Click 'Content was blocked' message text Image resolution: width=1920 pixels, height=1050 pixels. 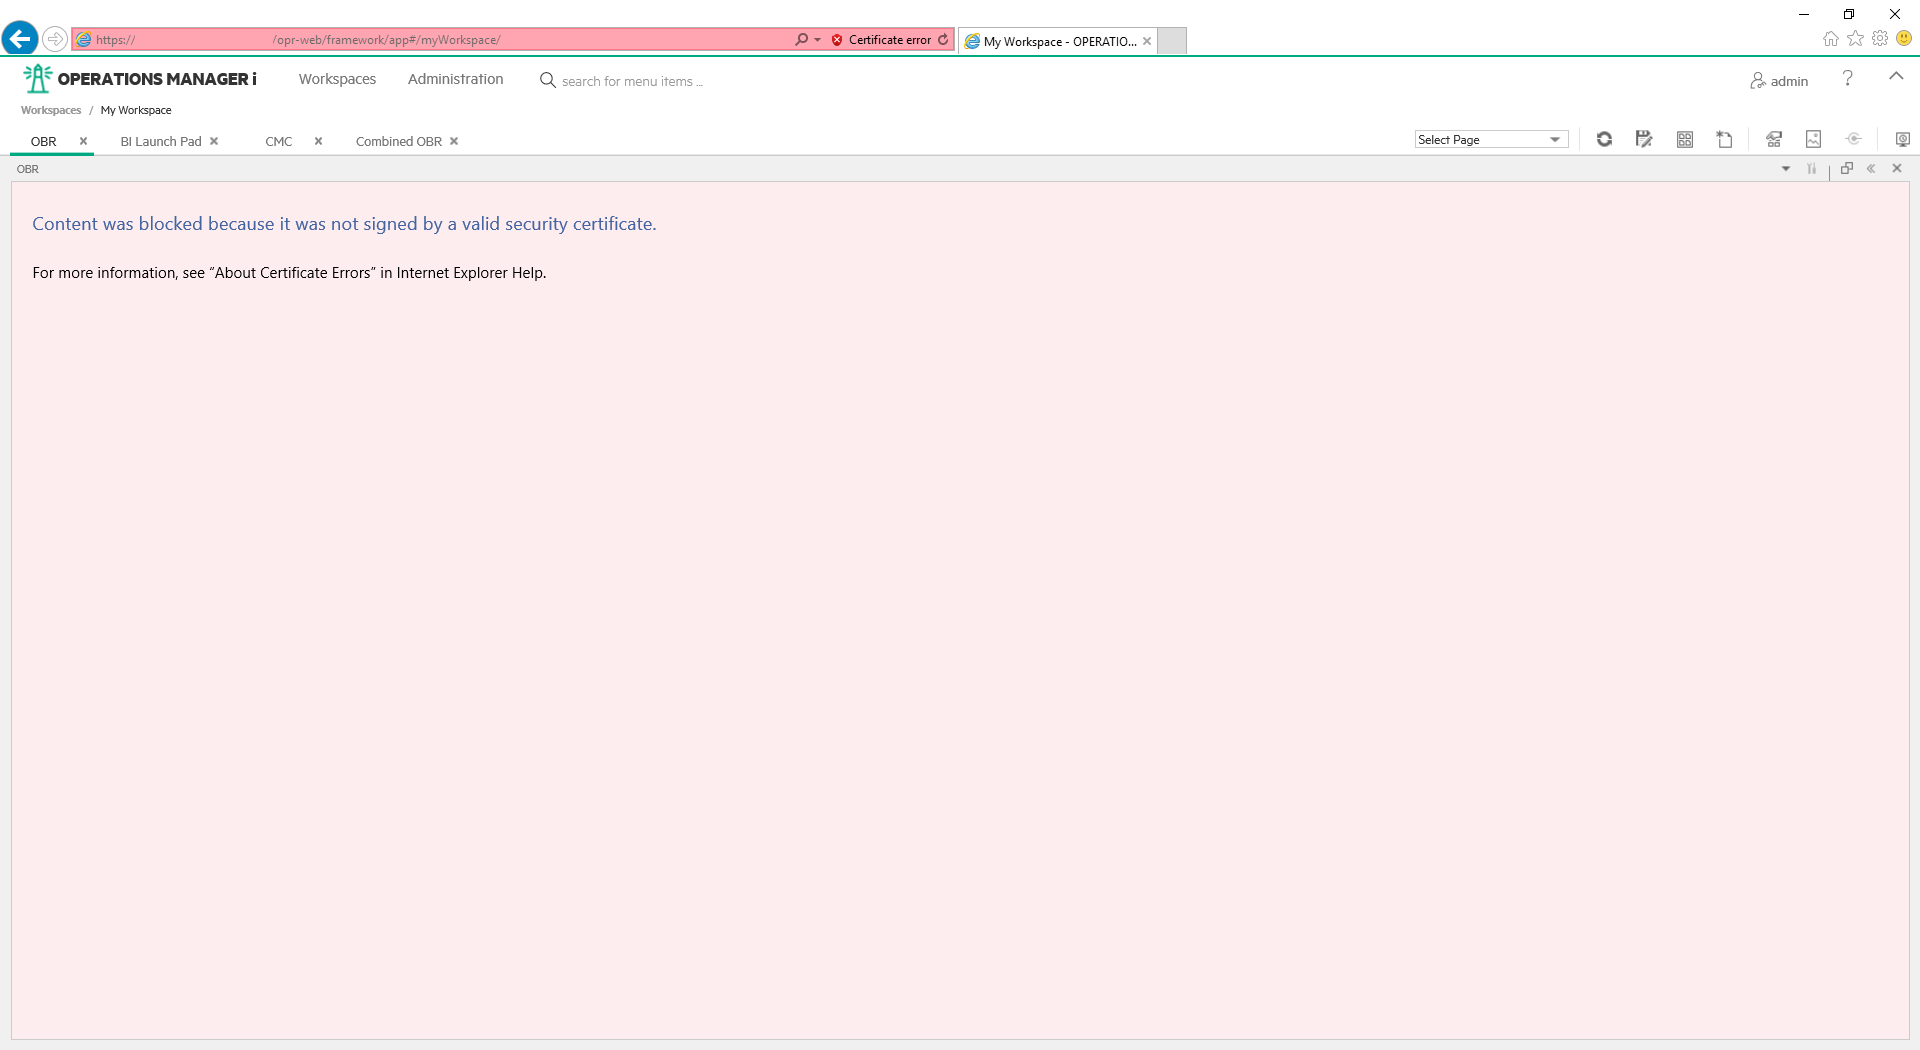pyautogui.click(x=344, y=224)
